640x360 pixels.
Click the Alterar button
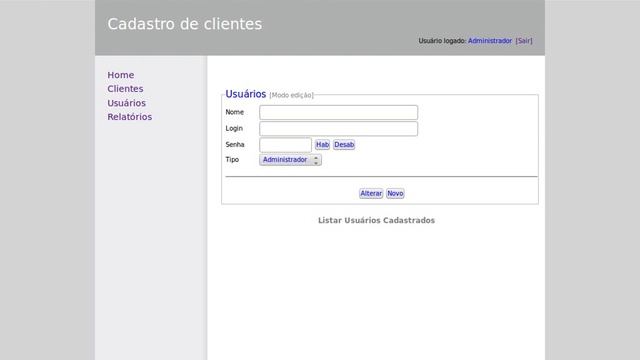(371, 193)
